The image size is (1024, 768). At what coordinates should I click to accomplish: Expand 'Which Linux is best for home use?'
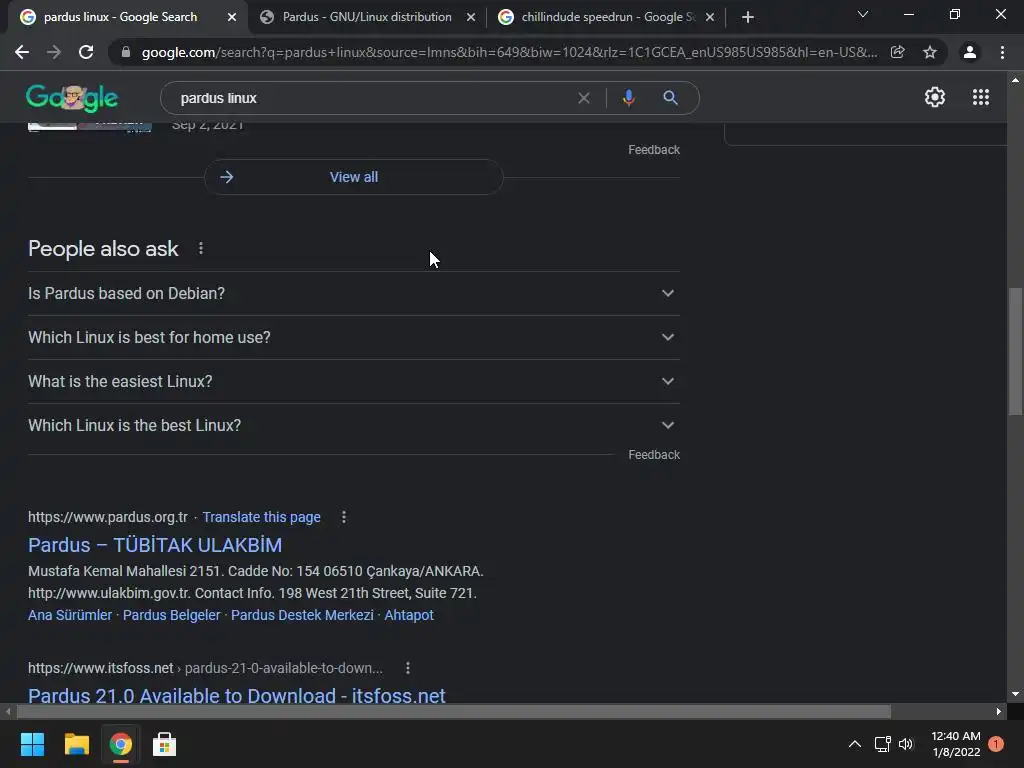click(x=353, y=338)
